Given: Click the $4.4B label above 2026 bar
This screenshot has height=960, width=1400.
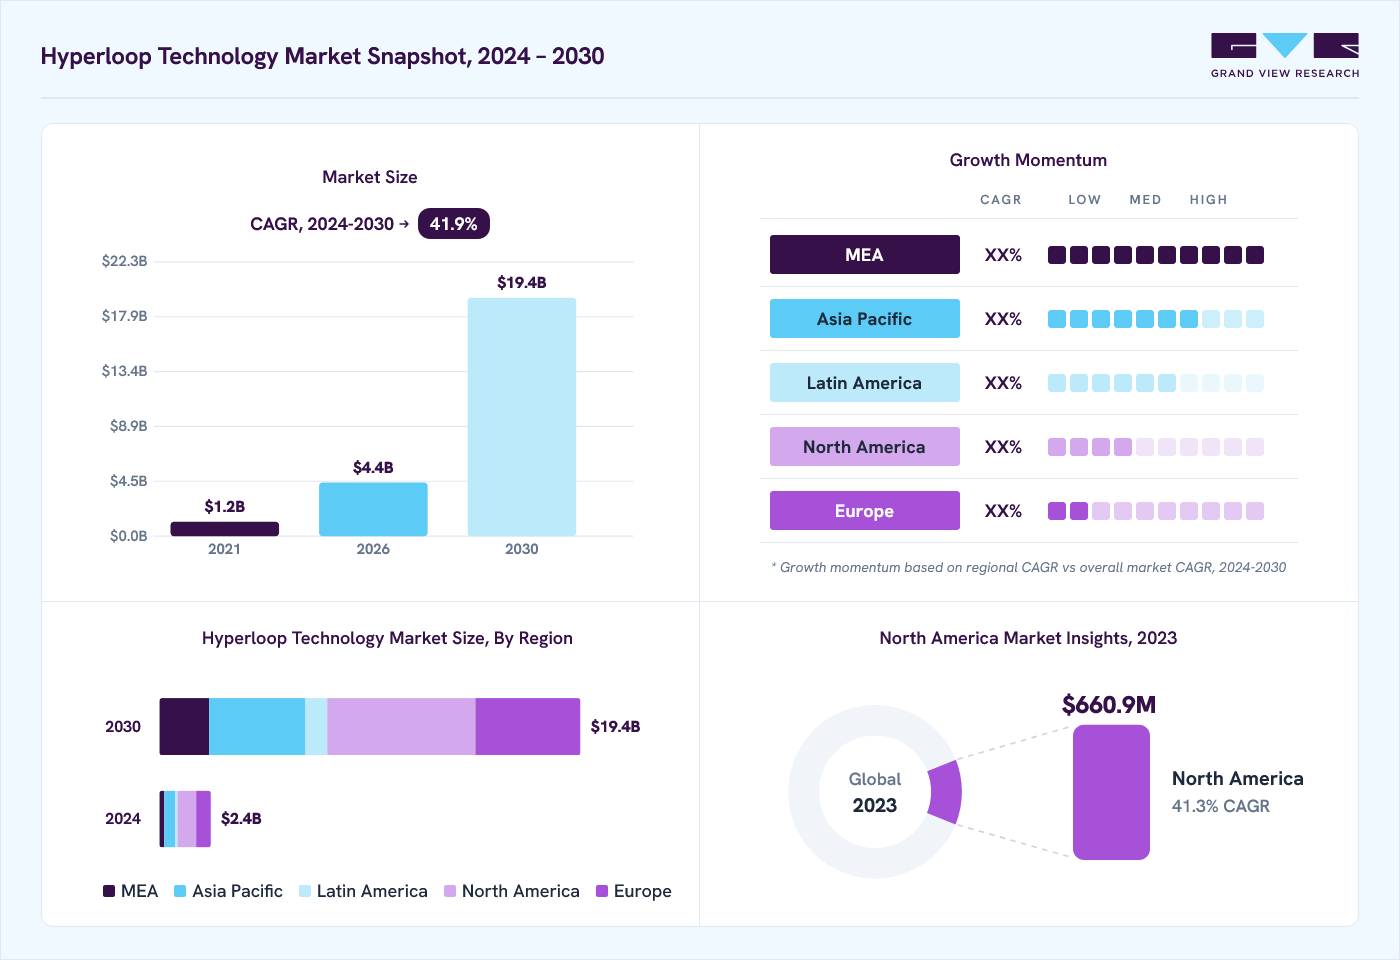Looking at the screenshot, I should [373, 468].
